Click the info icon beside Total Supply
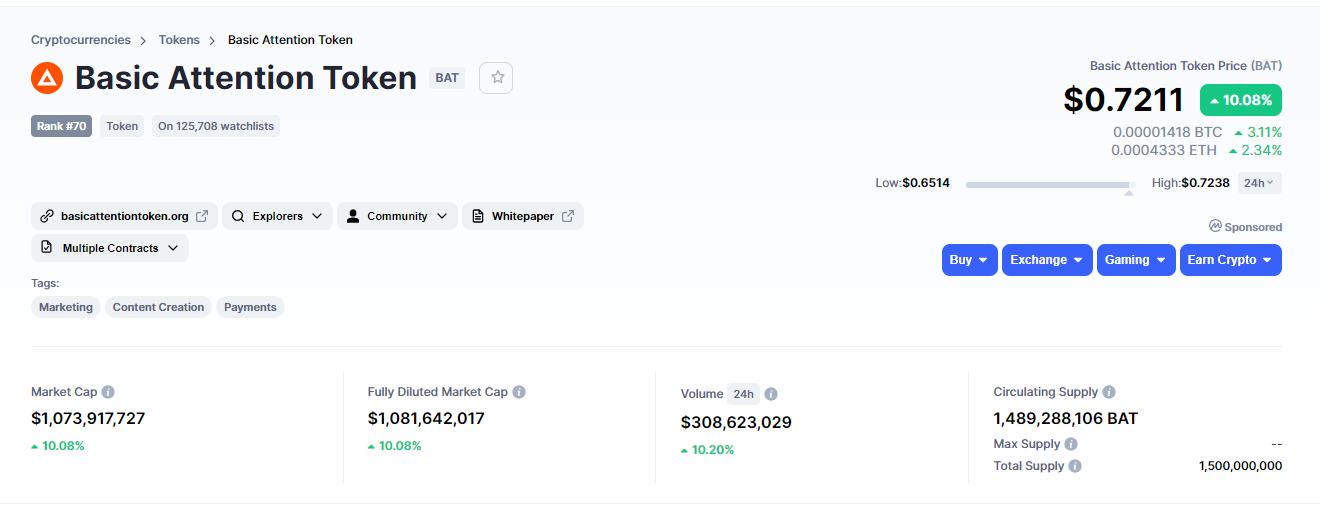The height and width of the screenshot is (505, 1320). [x=1075, y=466]
